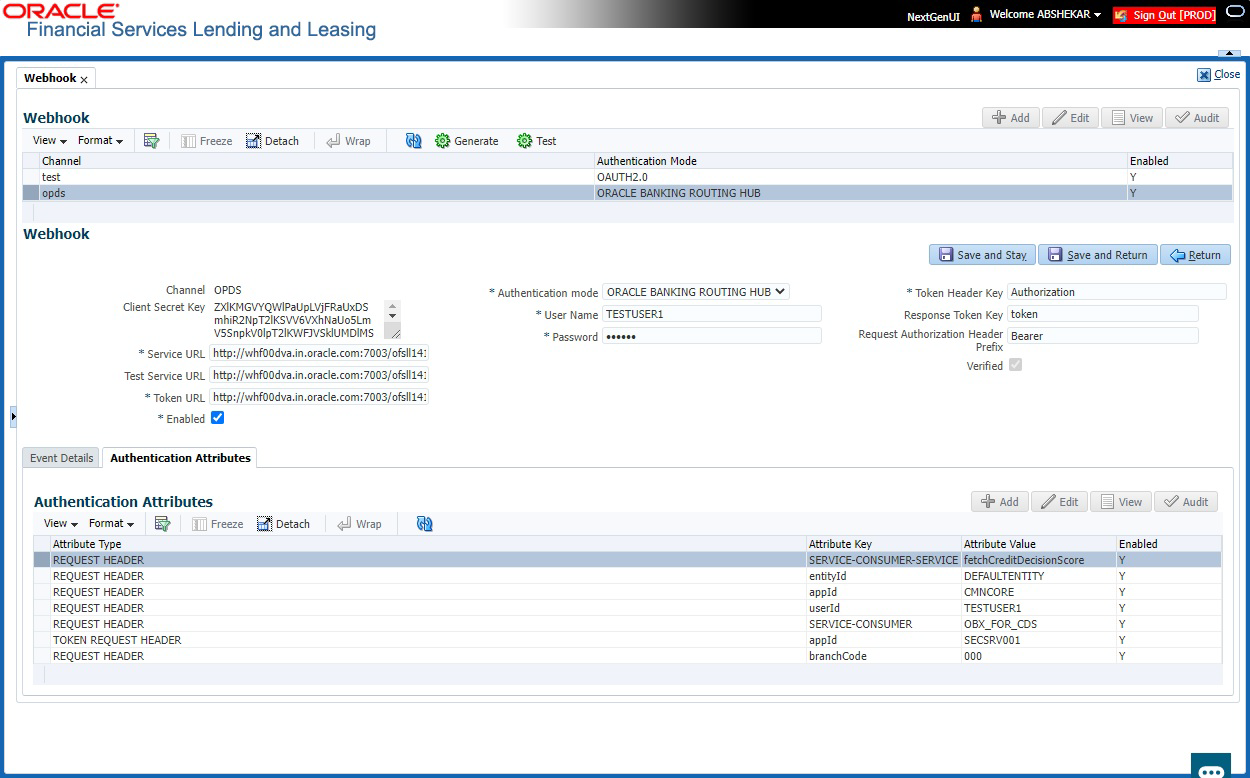The width and height of the screenshot is (1250, 778).
Task: Click the Service URL input field
Action: coord(319,353)
